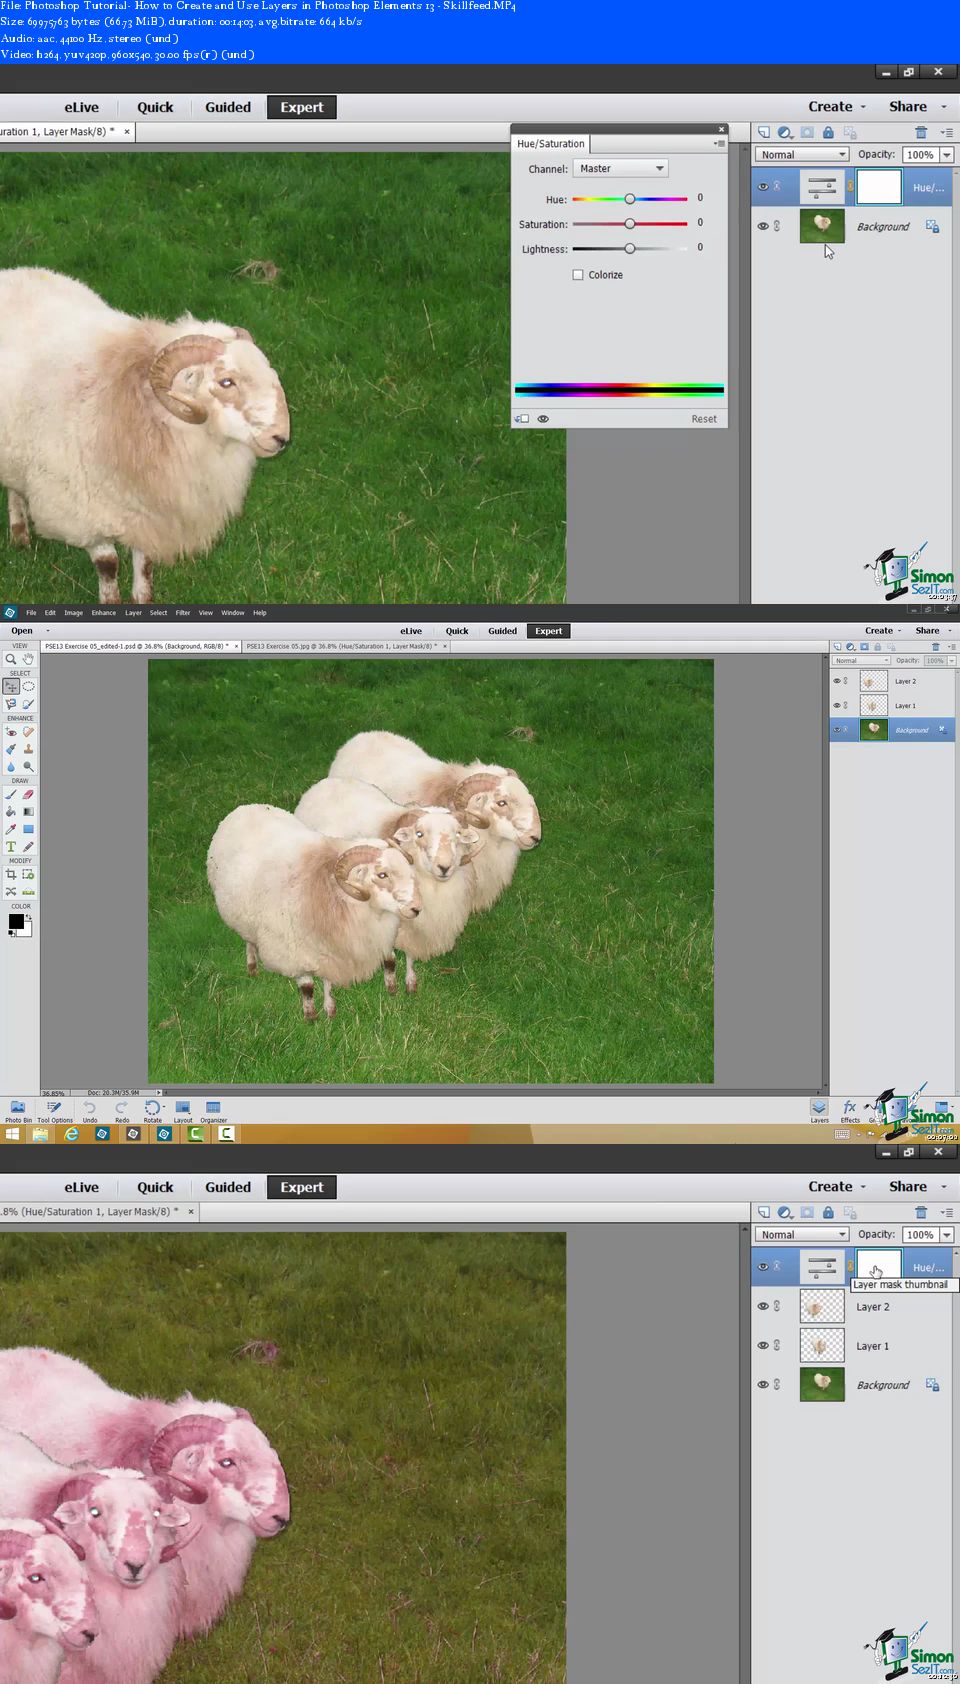
Task: Click the trash icon in the top frame's Layers panel
Action: tap(921, 132)
